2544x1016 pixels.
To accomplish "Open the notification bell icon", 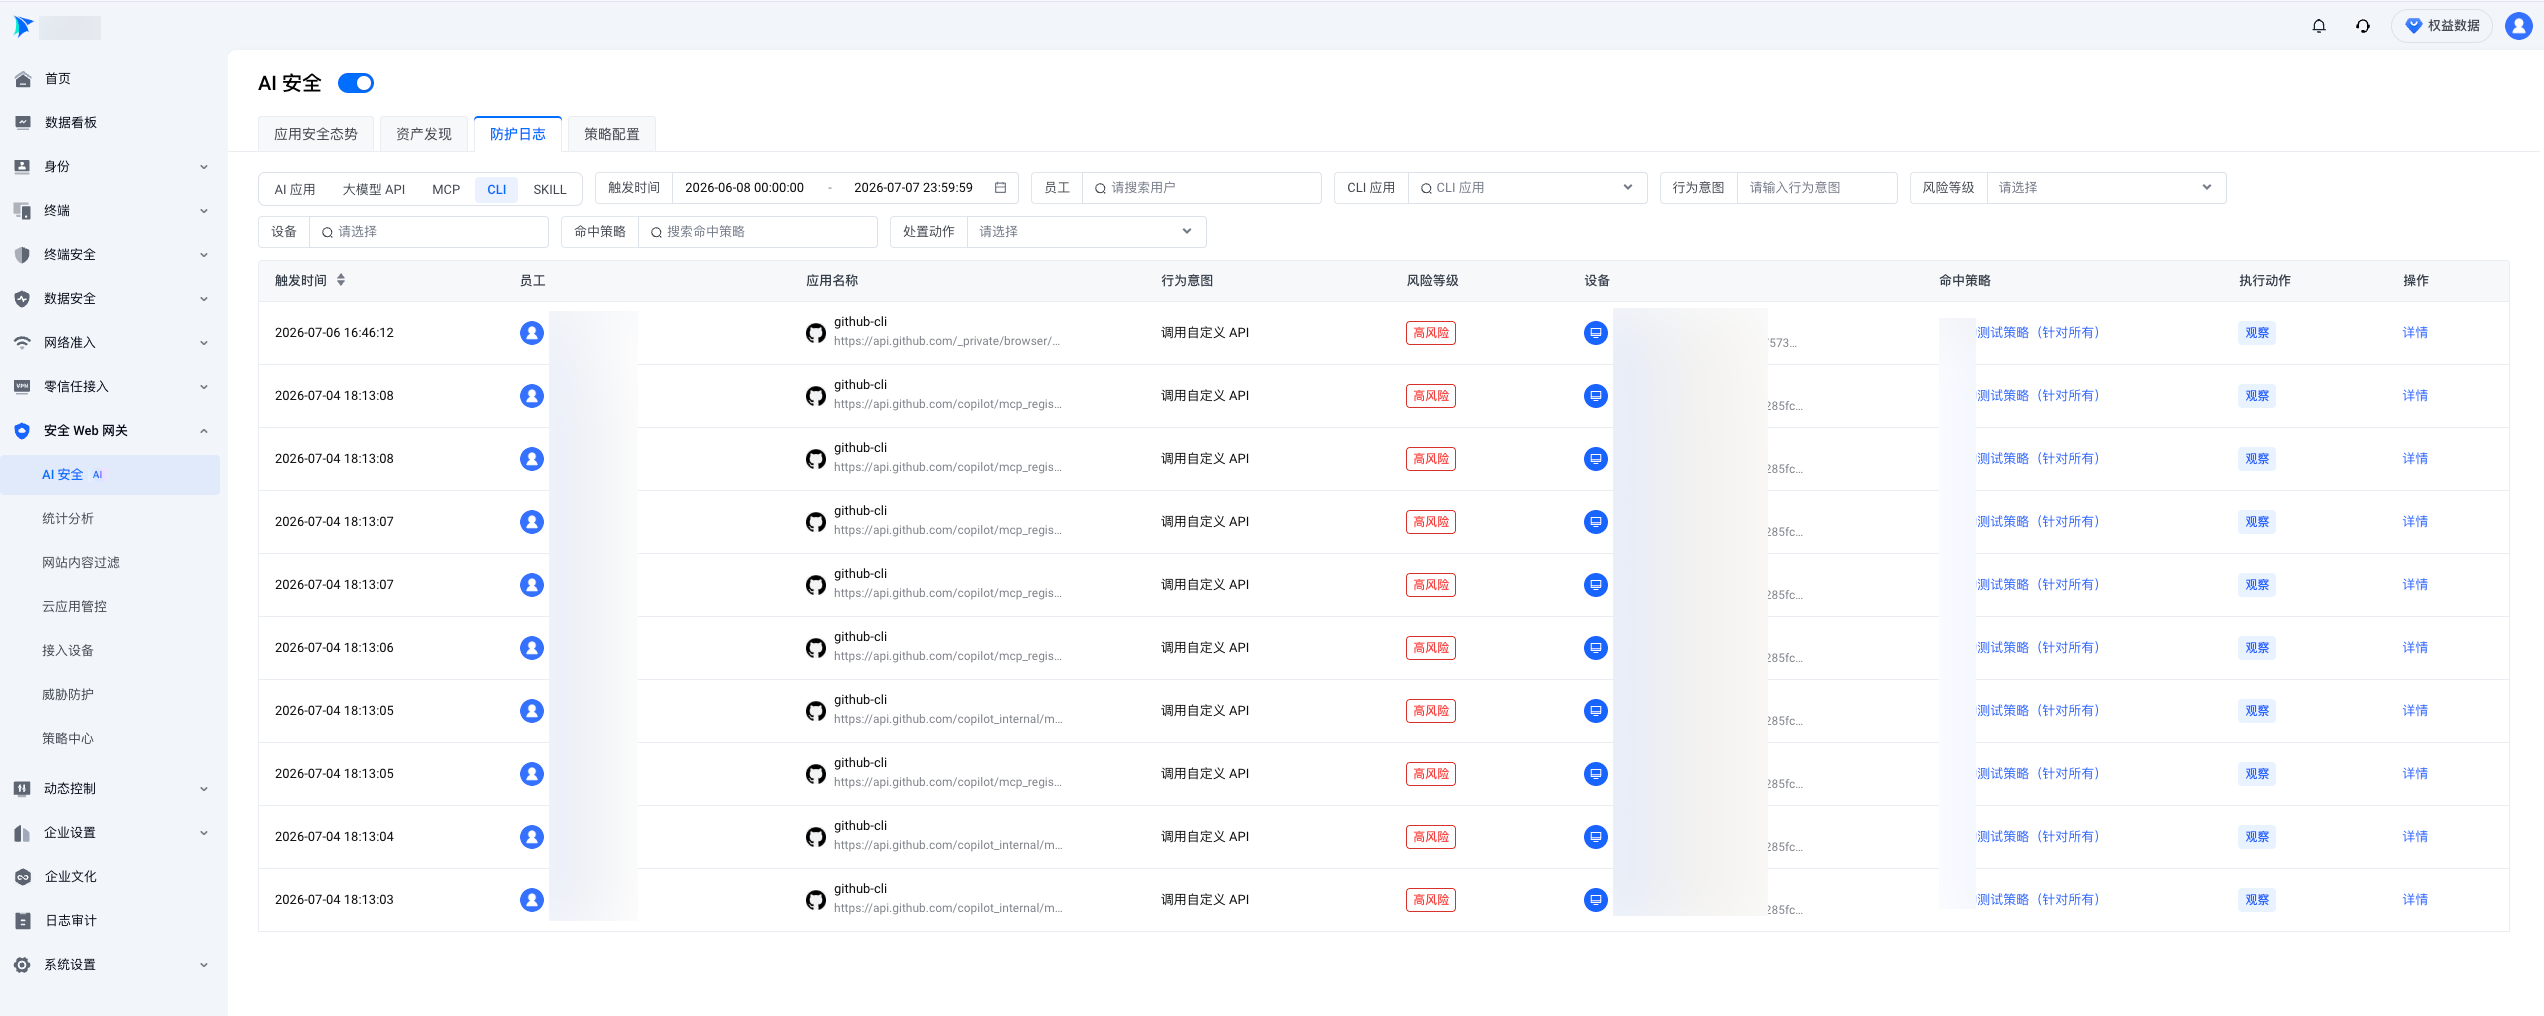I will point(2318,26).
